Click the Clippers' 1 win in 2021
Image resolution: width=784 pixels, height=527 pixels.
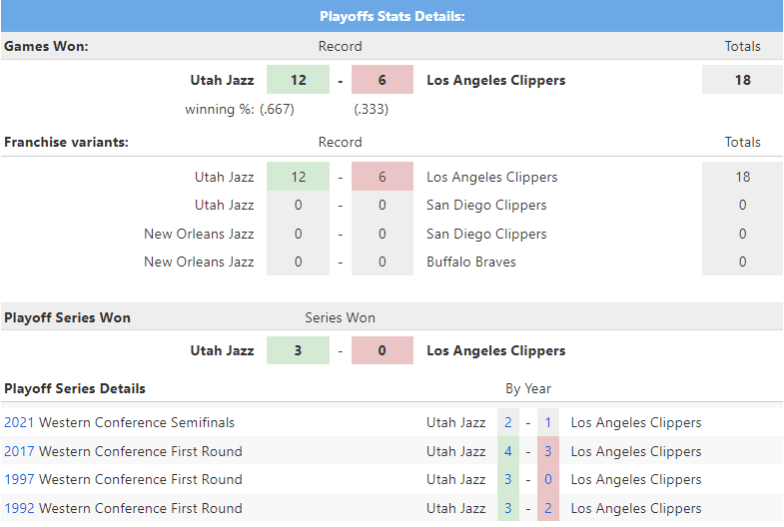coord(548,423)
